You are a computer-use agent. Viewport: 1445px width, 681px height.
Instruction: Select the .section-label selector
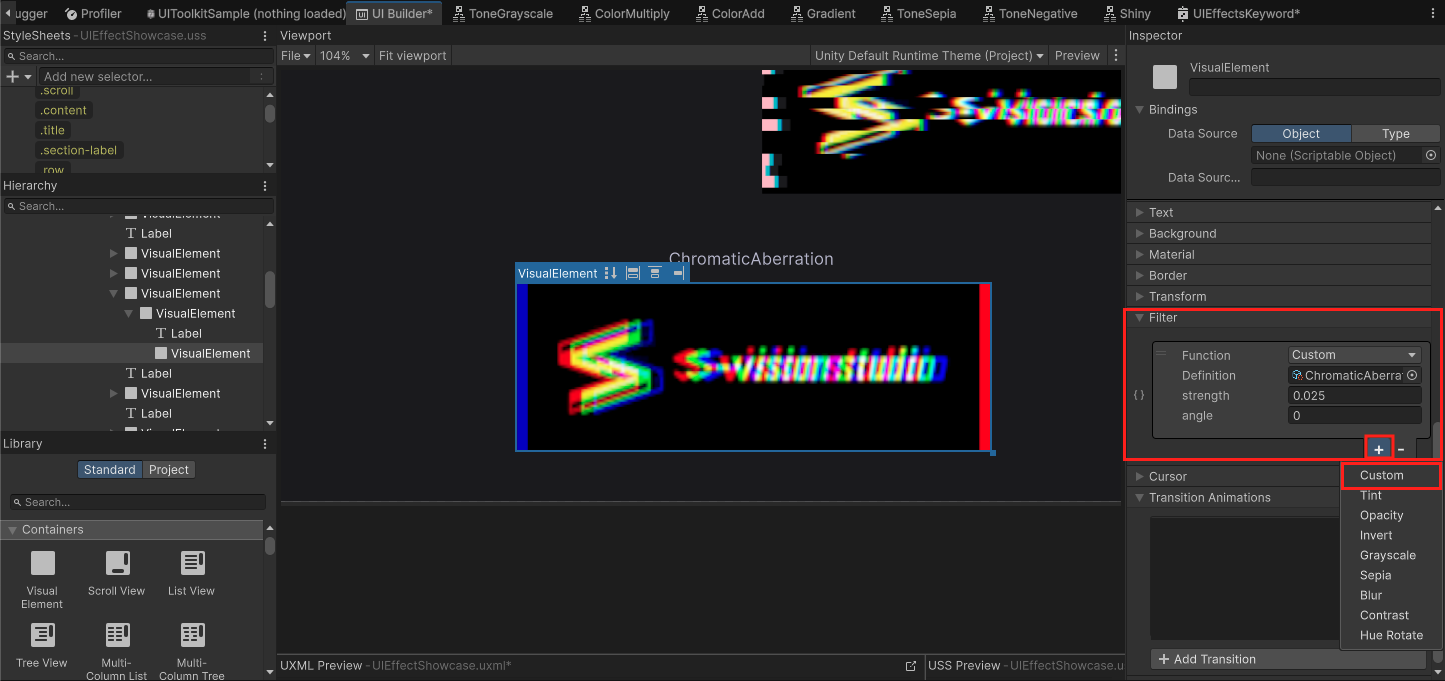79,150
